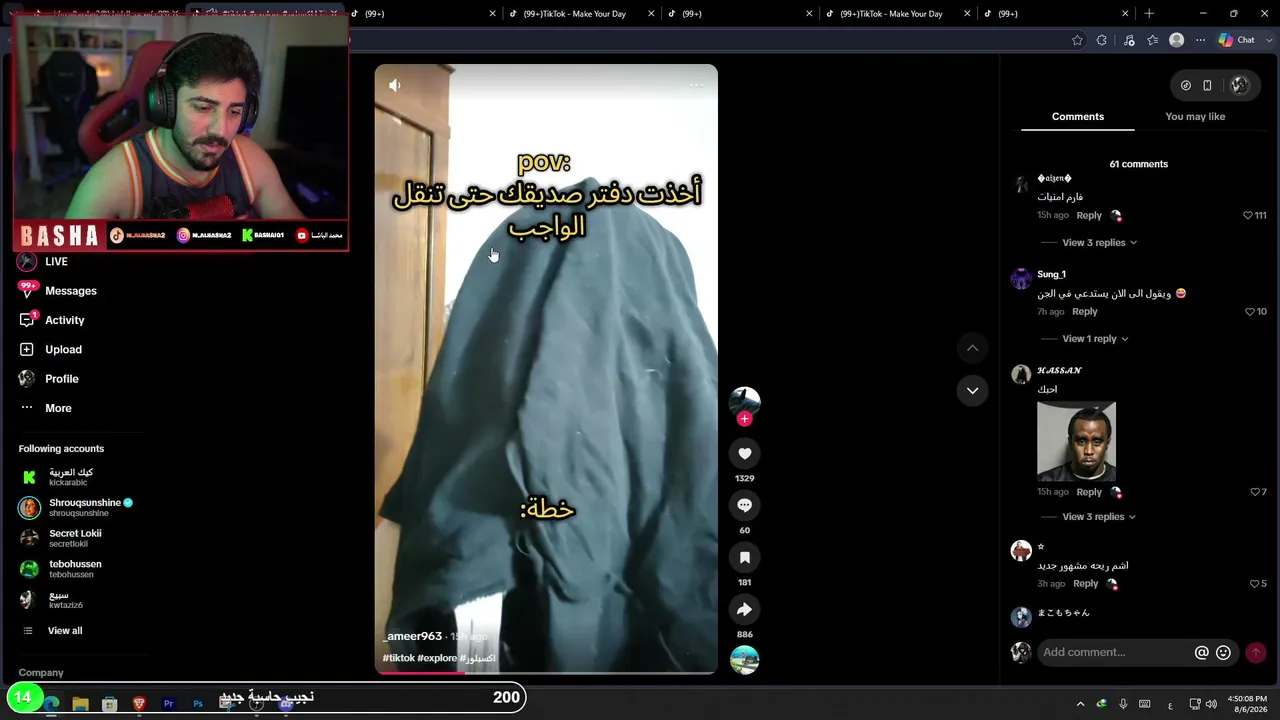This screenshot has width=1280, height=720.
Task: Open More in sidebar
Action: pos(45,408)
